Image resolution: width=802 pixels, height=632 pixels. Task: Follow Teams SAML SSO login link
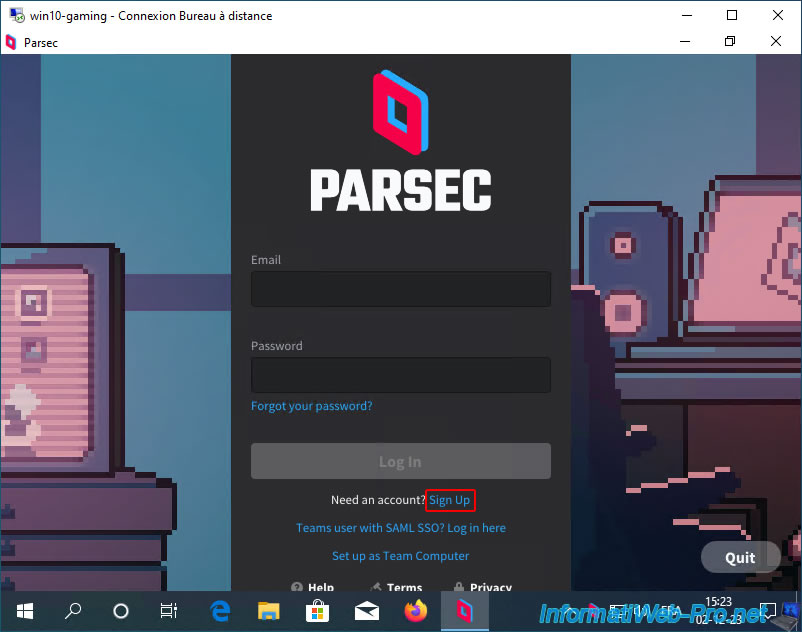click(x=400, y=528)
